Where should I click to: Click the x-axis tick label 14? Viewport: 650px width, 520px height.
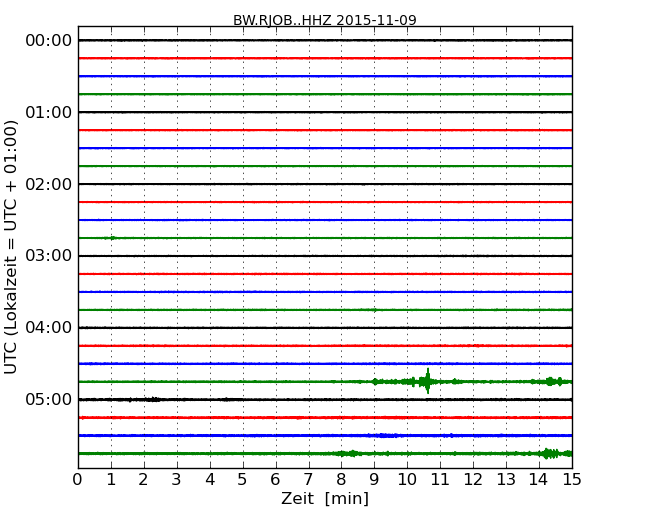tap(539, 480)
